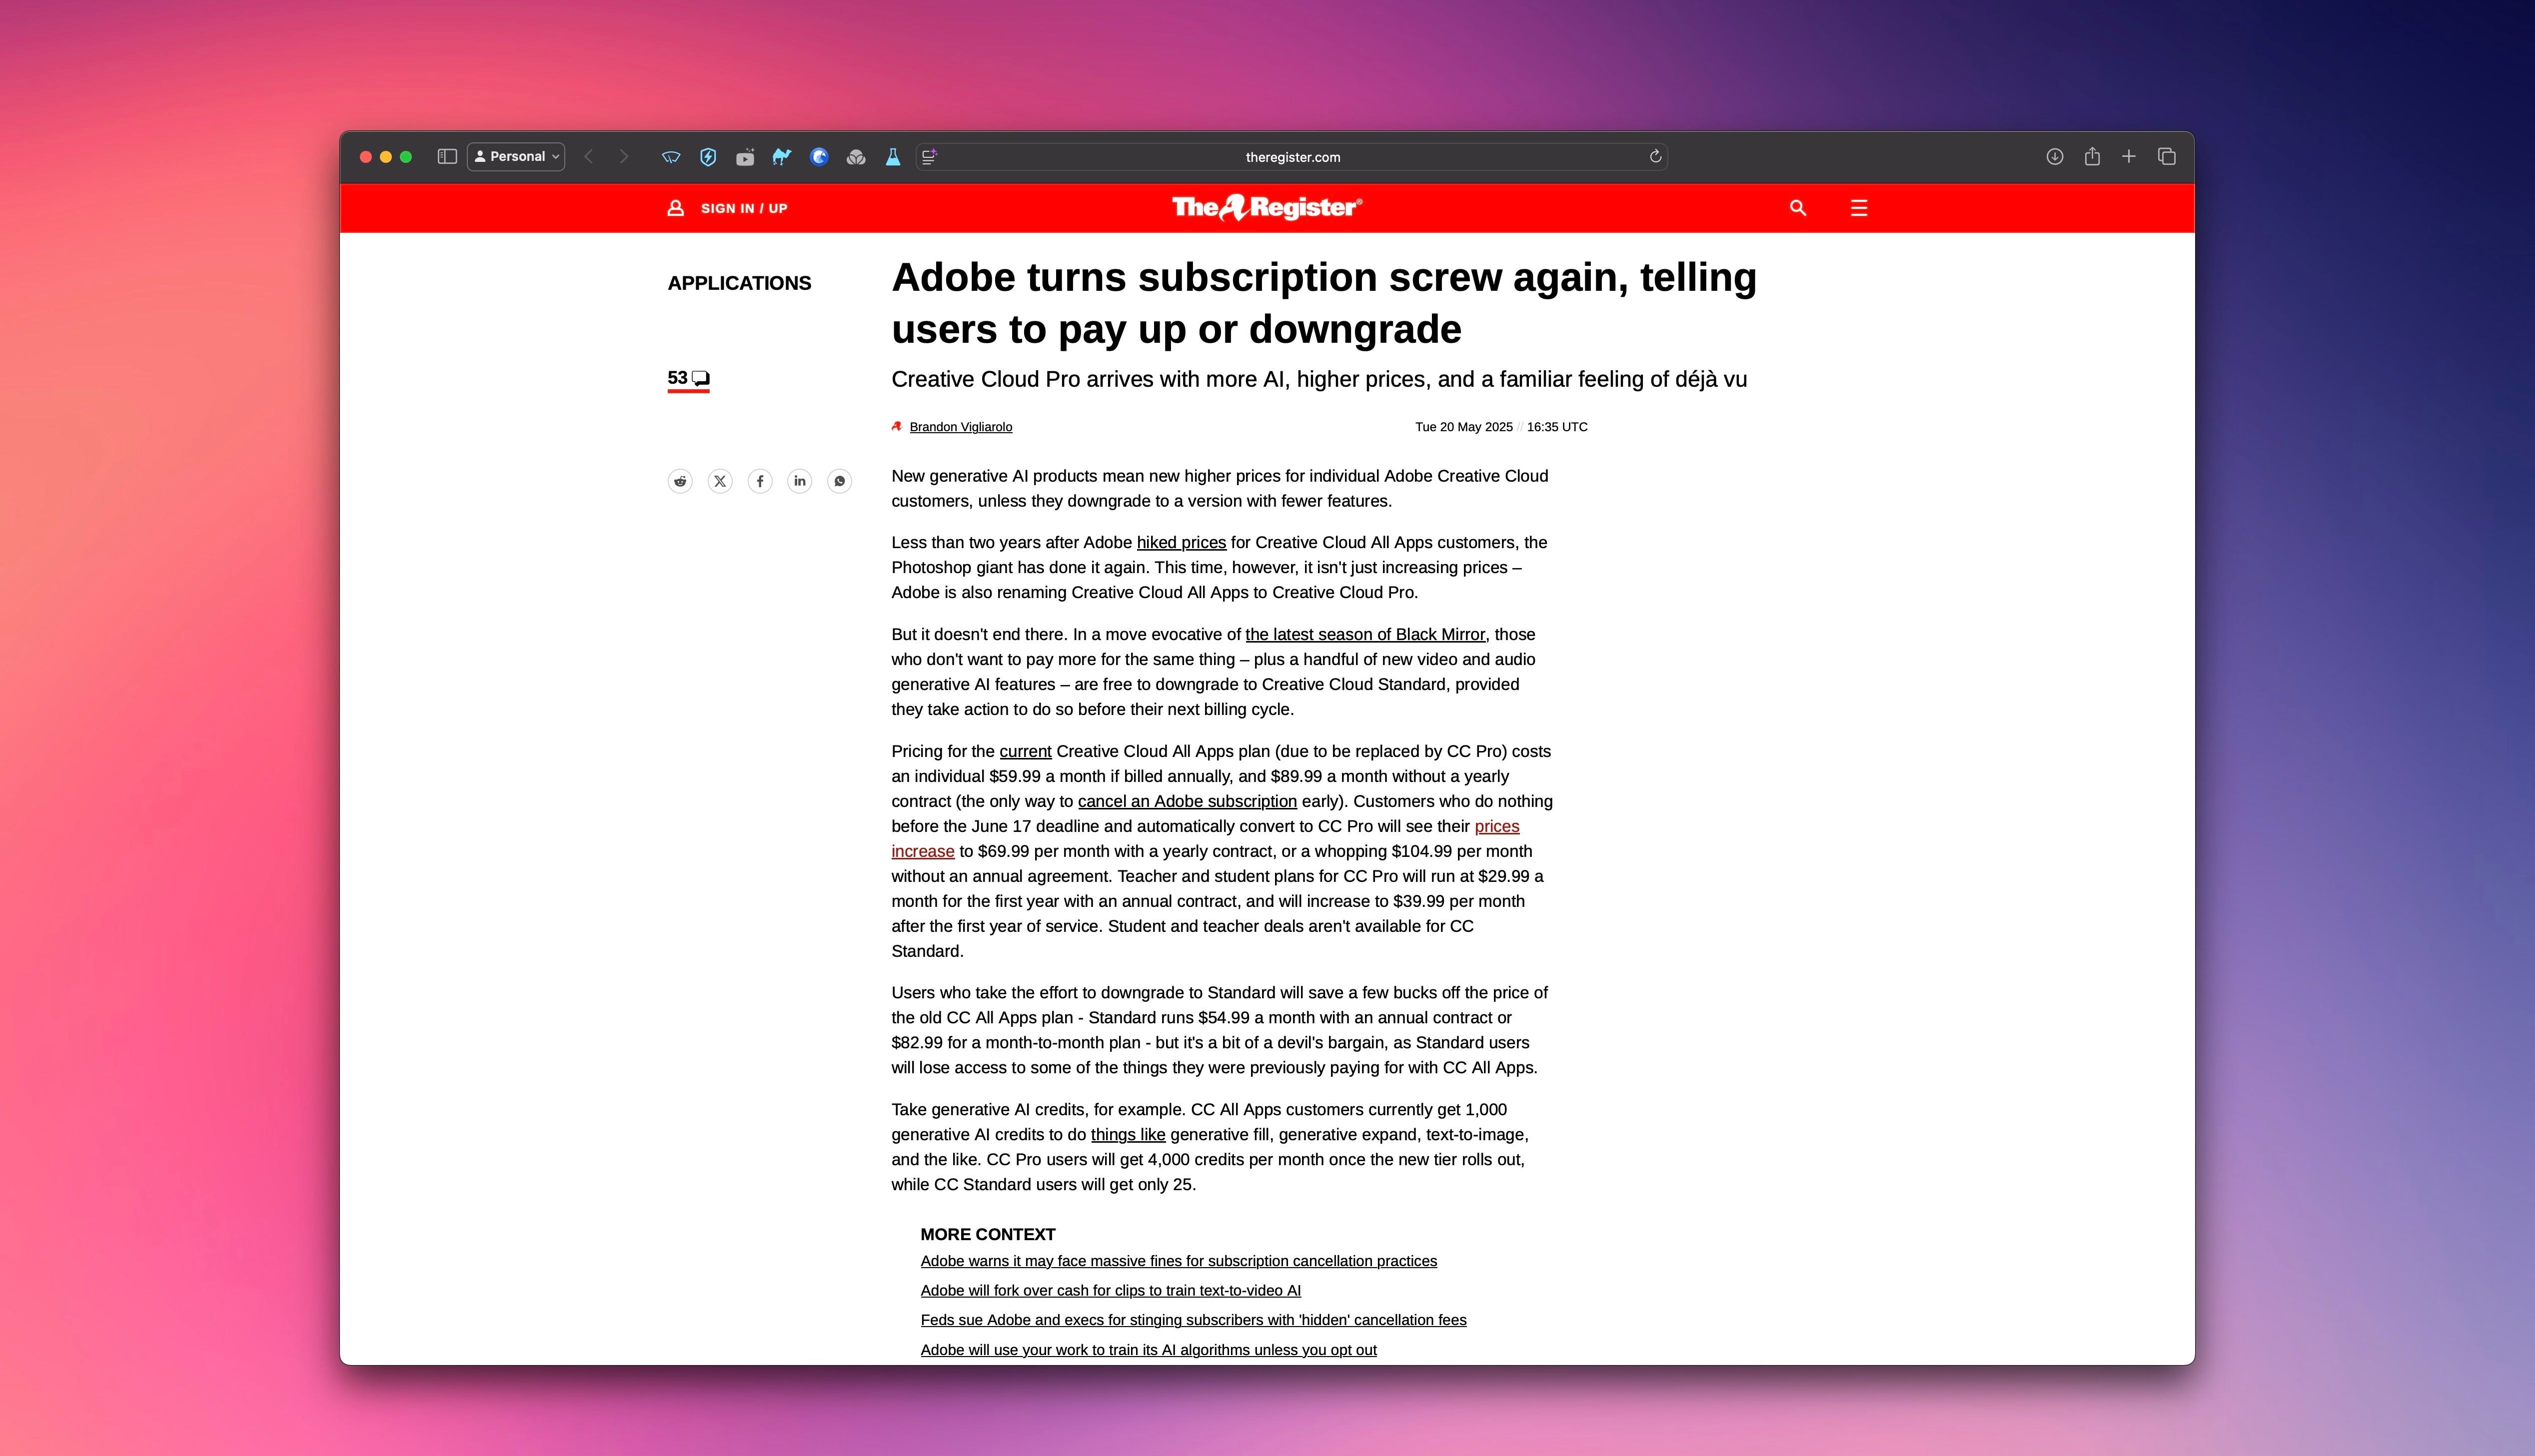
Task: Click the user account icon
Action: click(676, 208)
